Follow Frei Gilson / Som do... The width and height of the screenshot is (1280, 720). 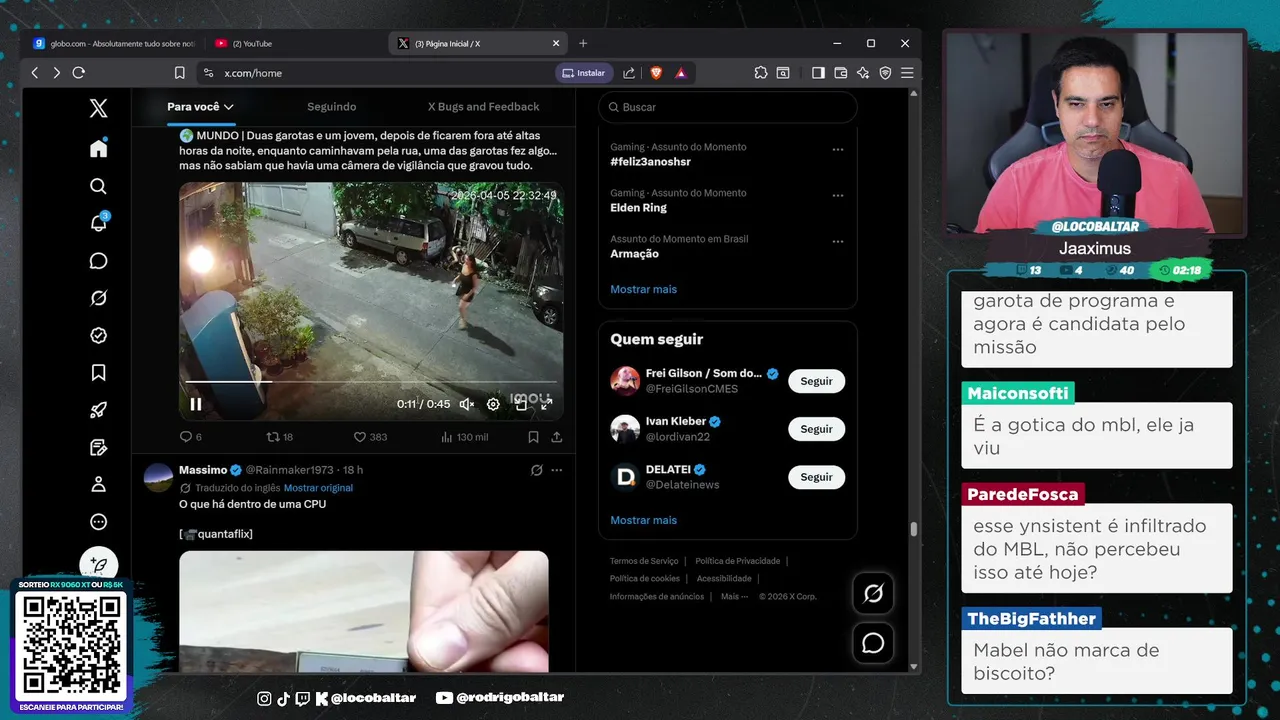[x=816, y=381]
